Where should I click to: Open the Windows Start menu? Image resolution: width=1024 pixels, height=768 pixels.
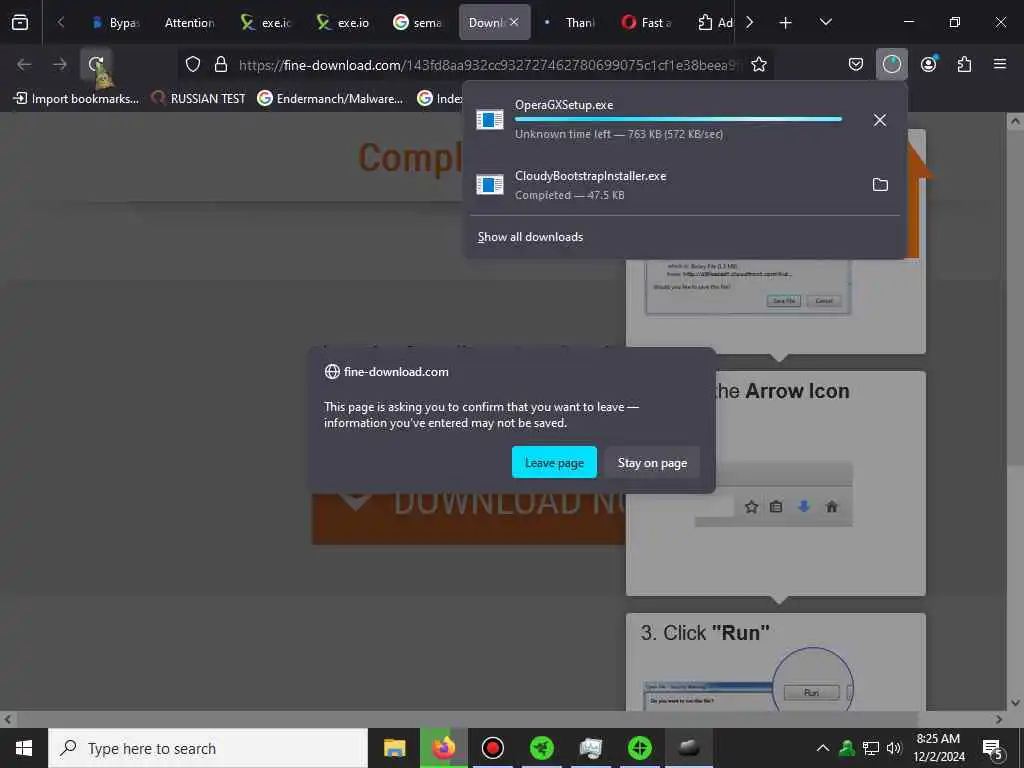[x=24, y=748]
